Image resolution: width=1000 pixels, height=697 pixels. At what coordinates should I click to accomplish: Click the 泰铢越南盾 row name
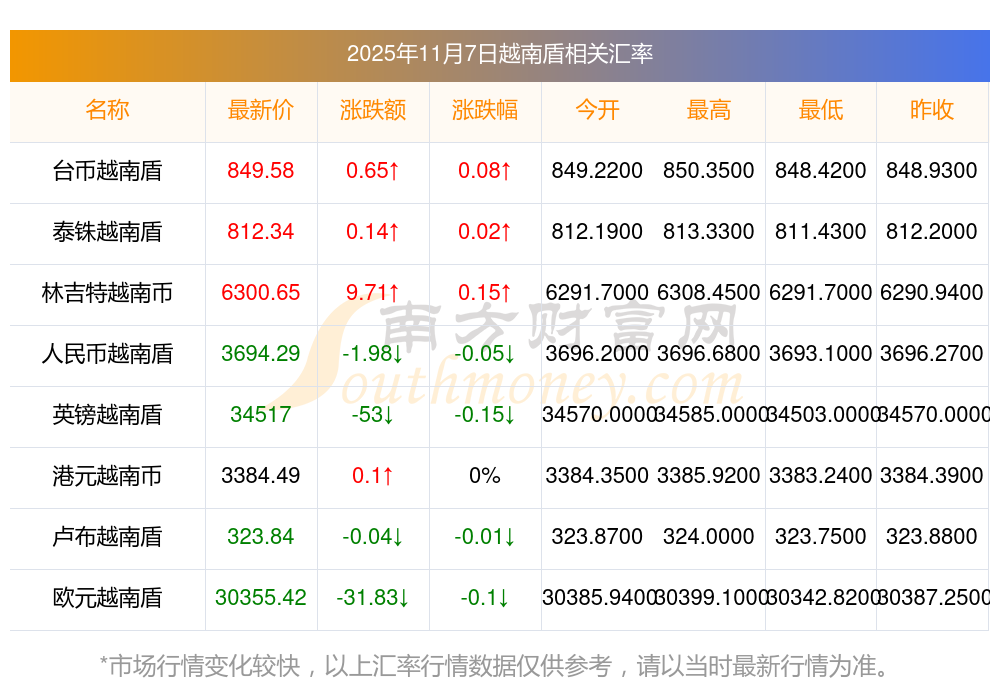click(107, 231)
